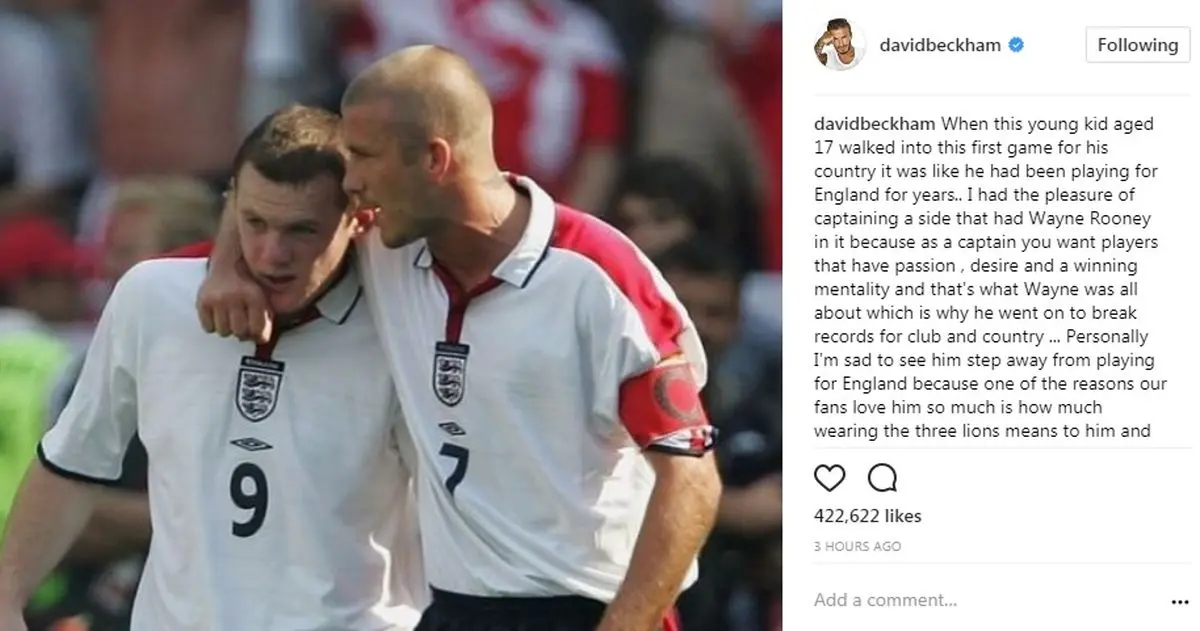Click the blue verified badge beside davidbeckham
1200x631 pixels.
pos(1016,45)
